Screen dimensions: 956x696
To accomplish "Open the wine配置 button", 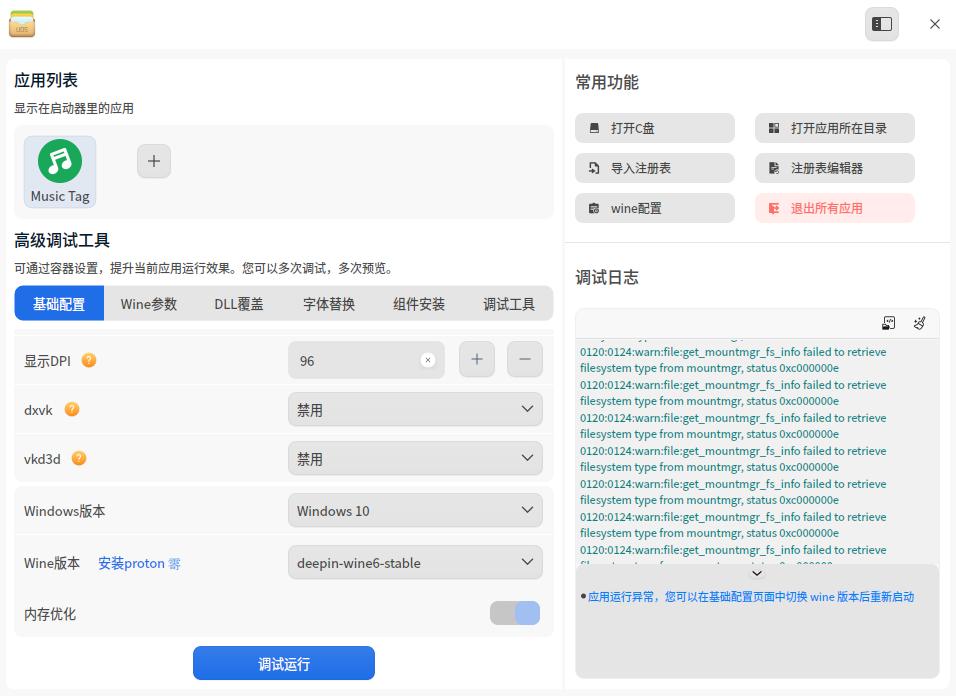I will [655, 208].
